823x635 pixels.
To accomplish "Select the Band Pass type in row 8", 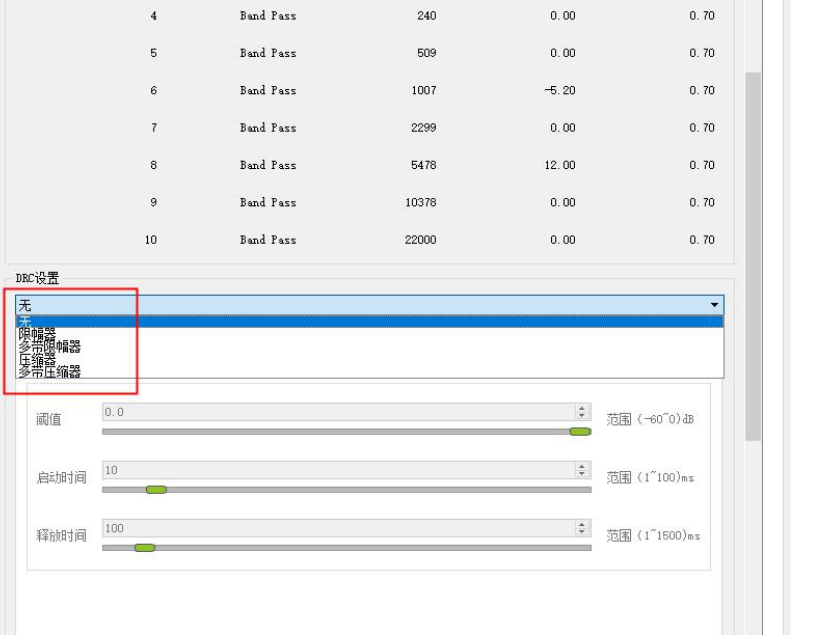I will coord(268,165).
